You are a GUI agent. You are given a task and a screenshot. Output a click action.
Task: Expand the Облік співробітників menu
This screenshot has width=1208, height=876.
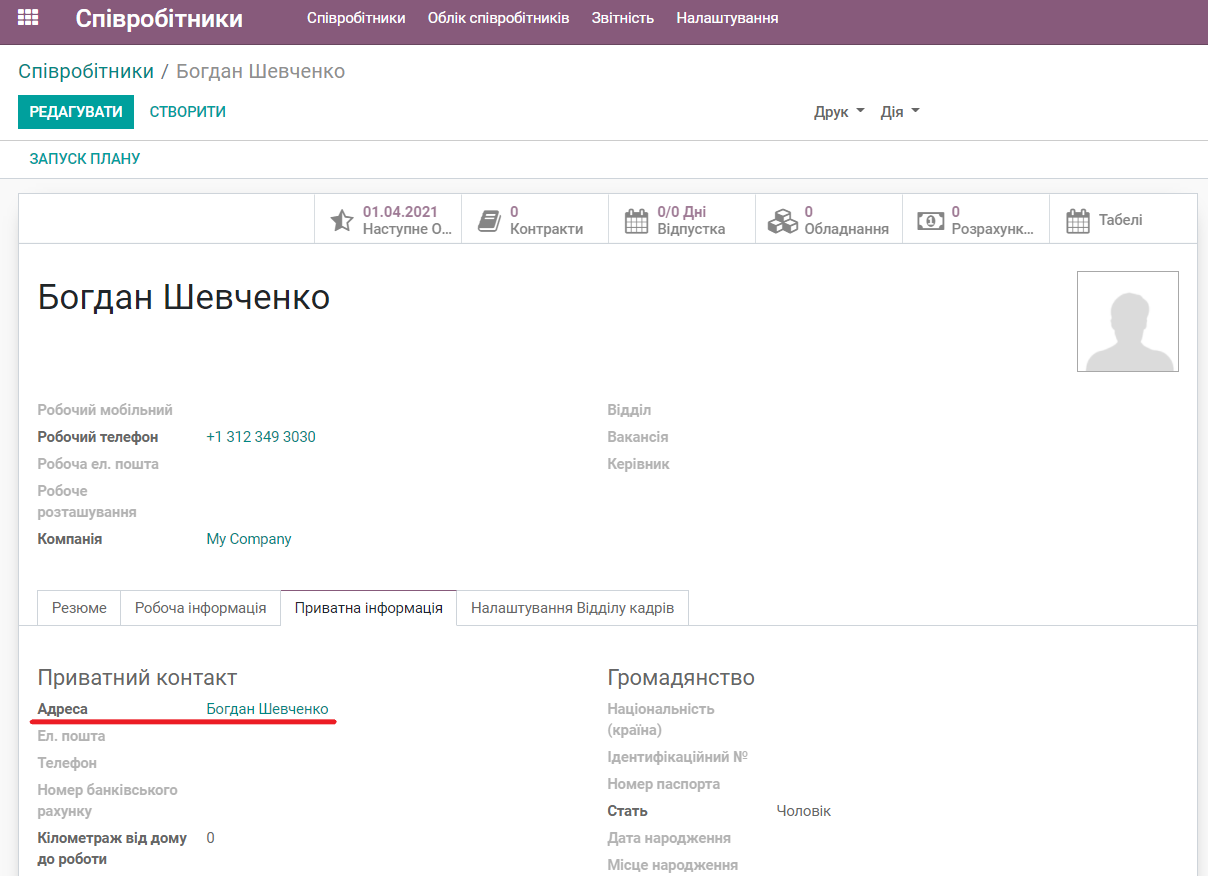pyautogui.click(x=498, y=17)
